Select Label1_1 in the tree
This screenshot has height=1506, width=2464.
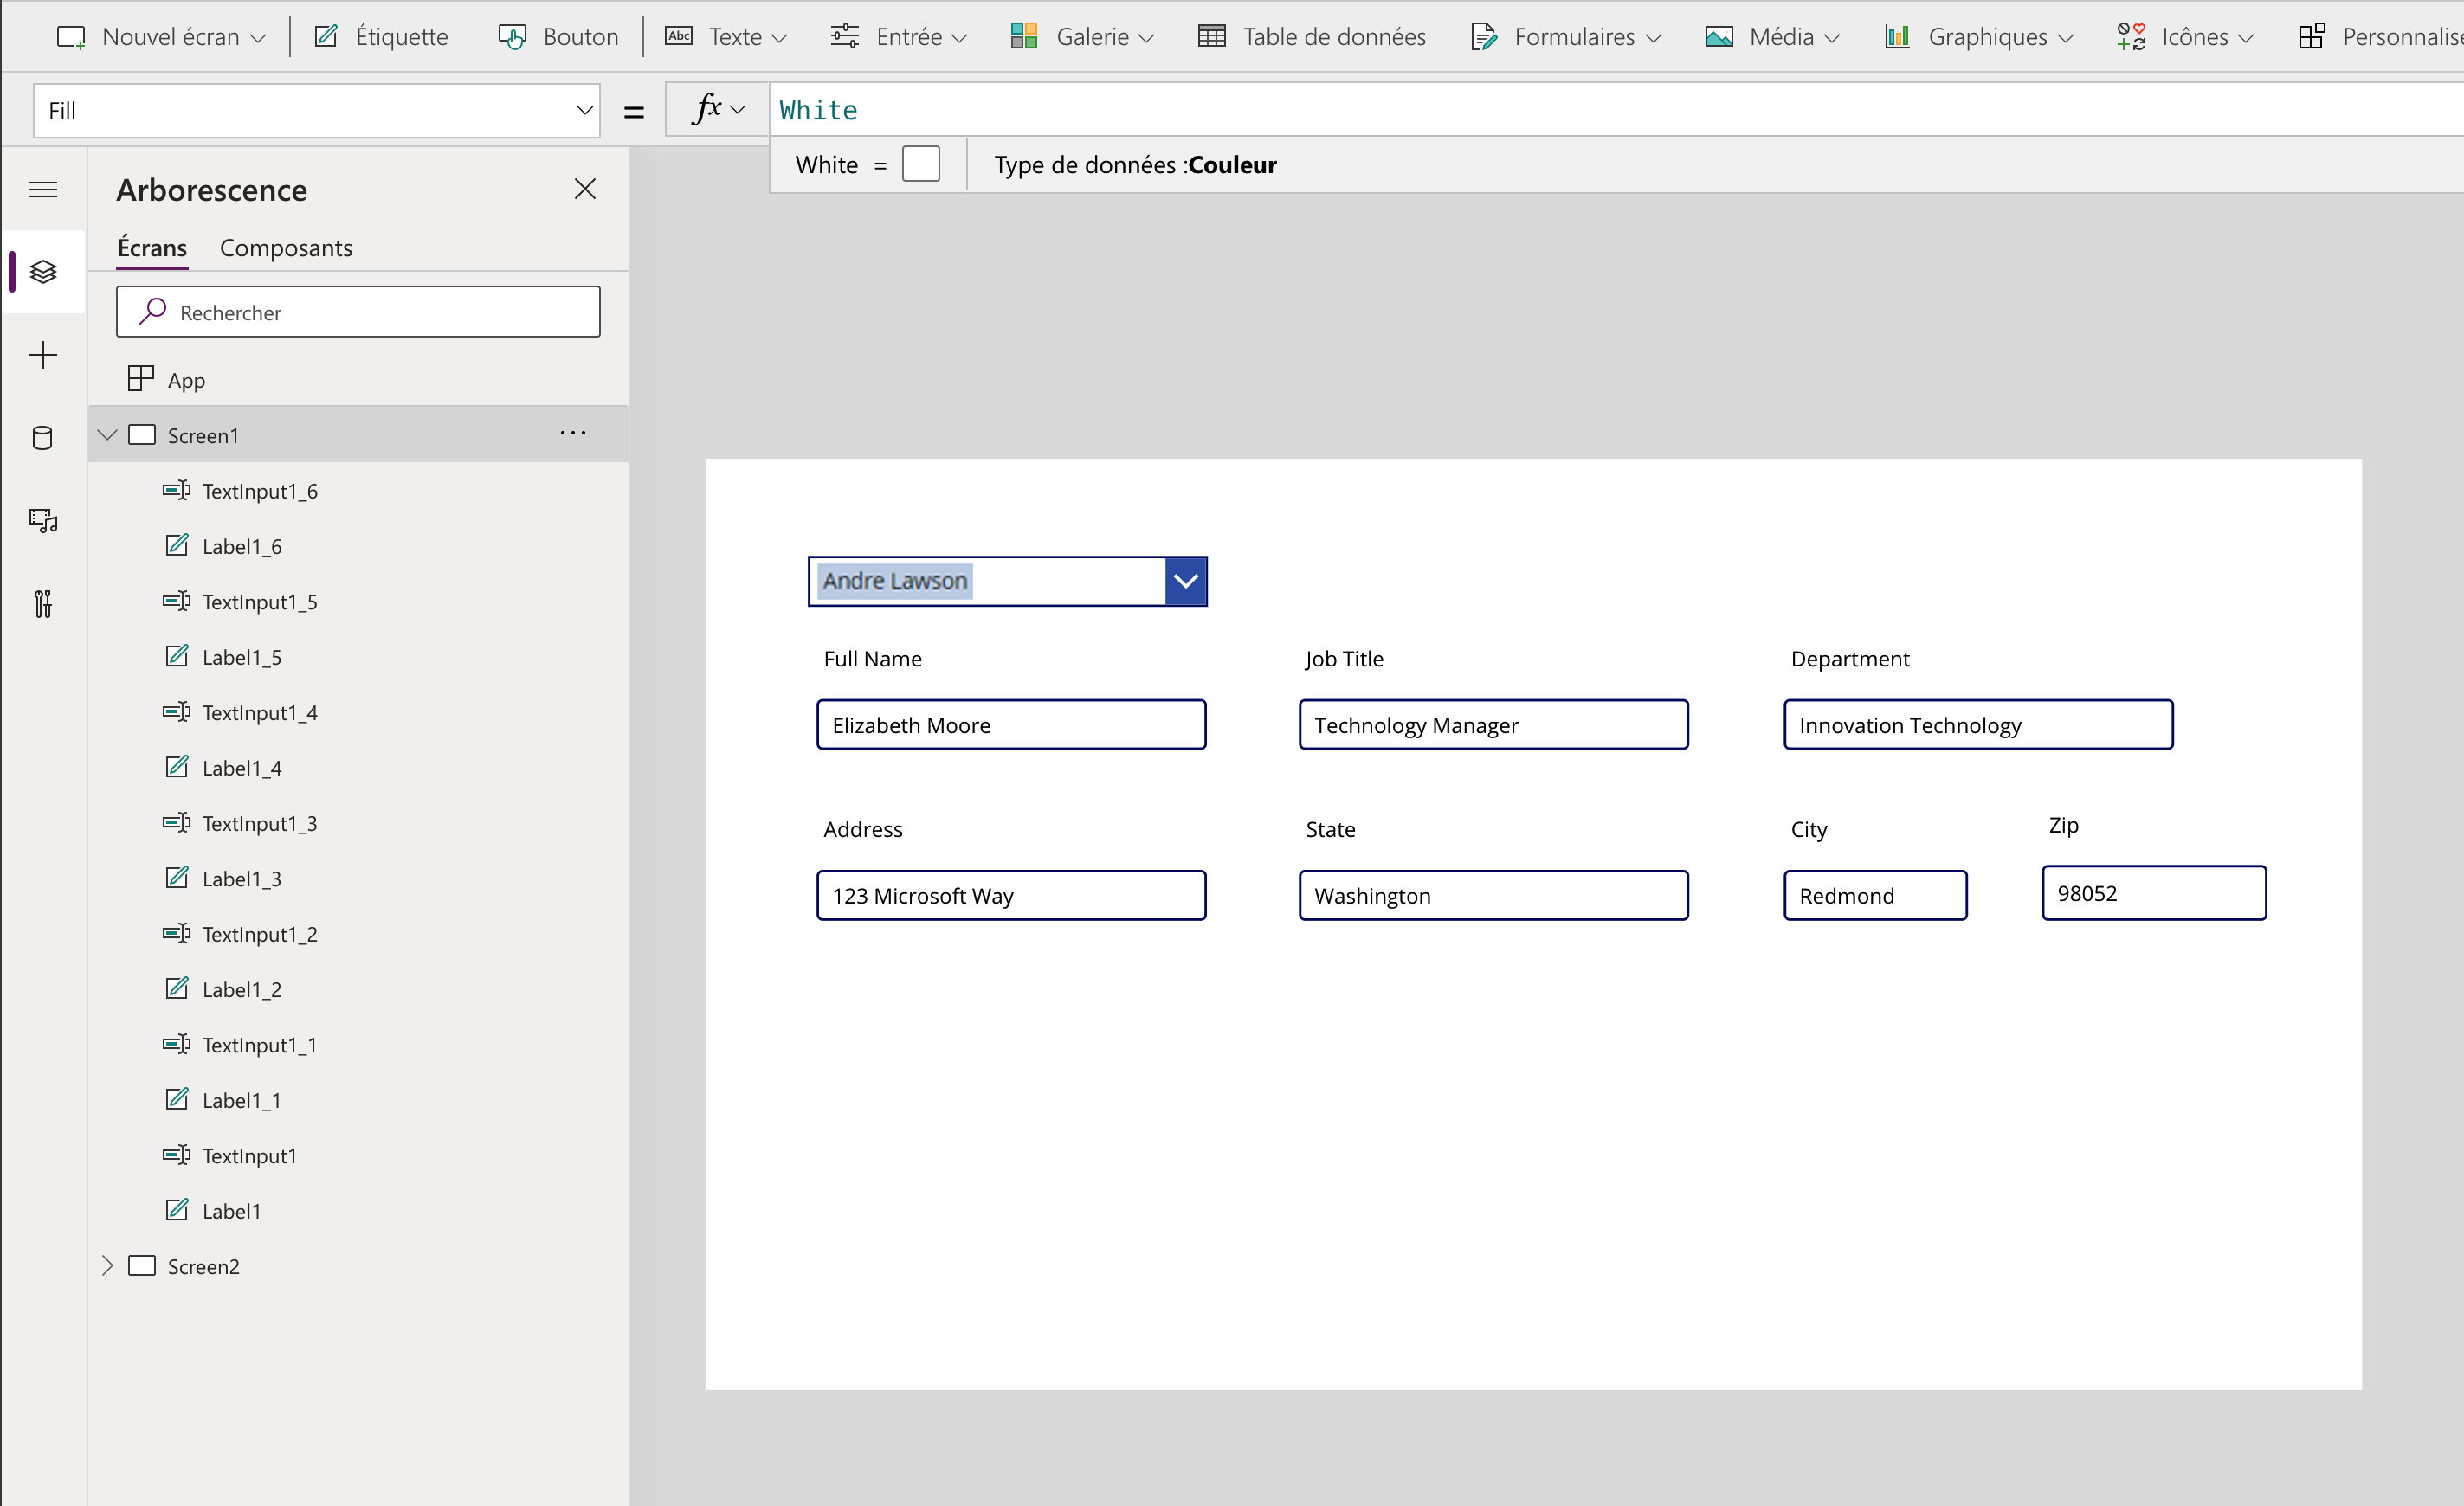[x=358, y=1100]
